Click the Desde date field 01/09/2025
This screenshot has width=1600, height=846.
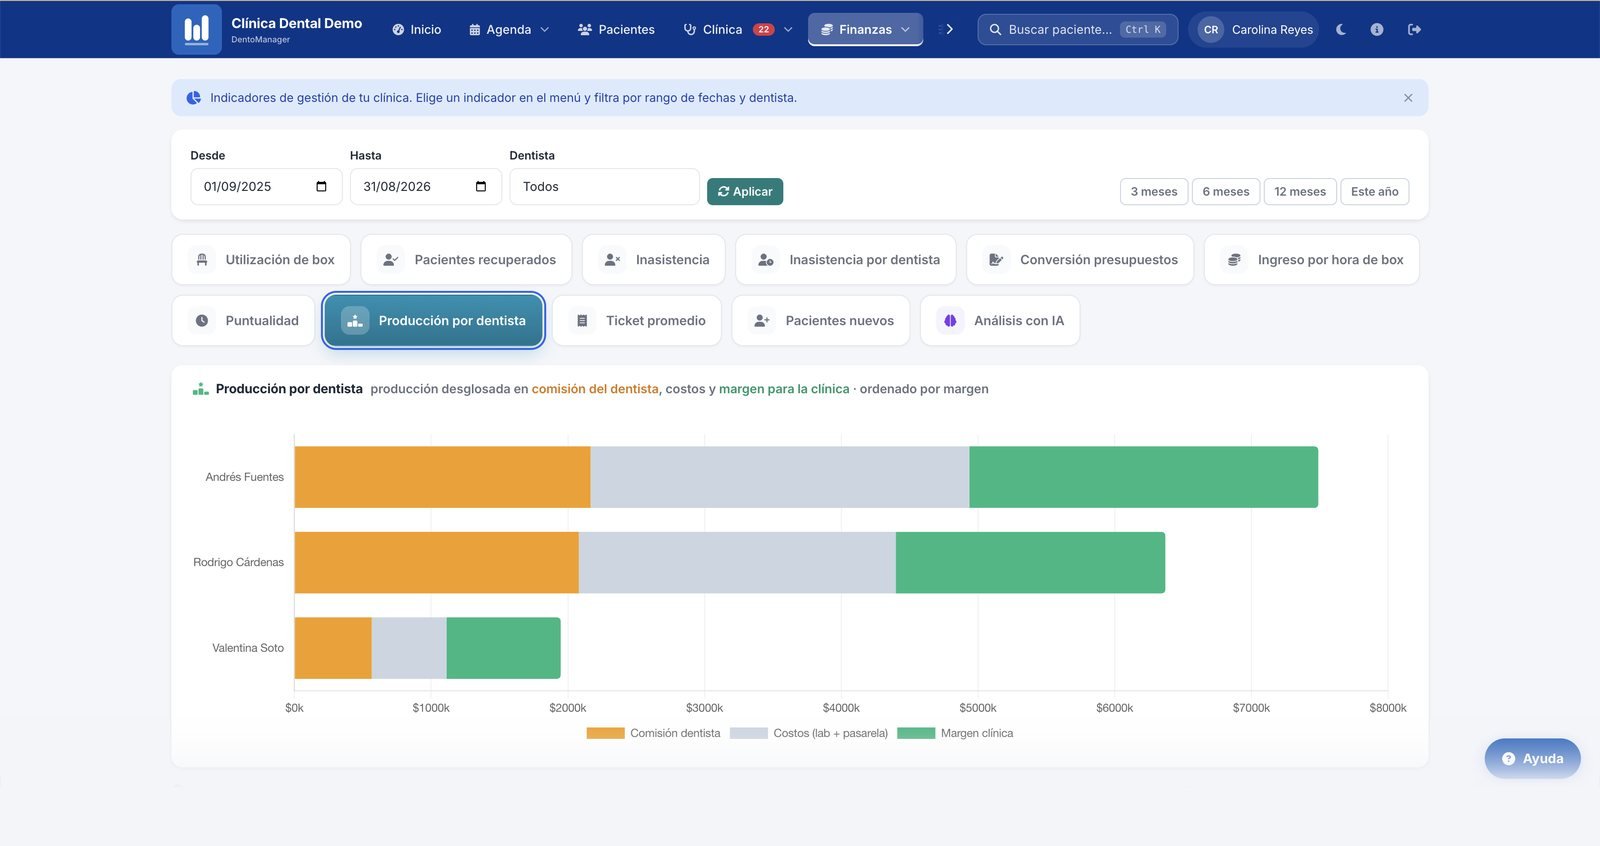(x=266, y=187)
